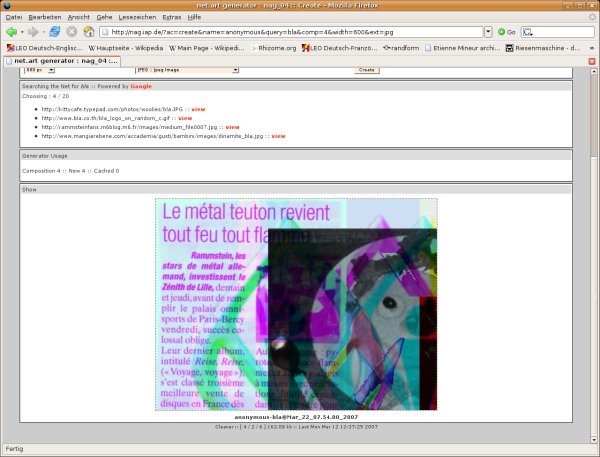Open the LEO Deutsch-Französisch bookmark
The height and width of the screenshot is (457, 600).
[339, 48]
